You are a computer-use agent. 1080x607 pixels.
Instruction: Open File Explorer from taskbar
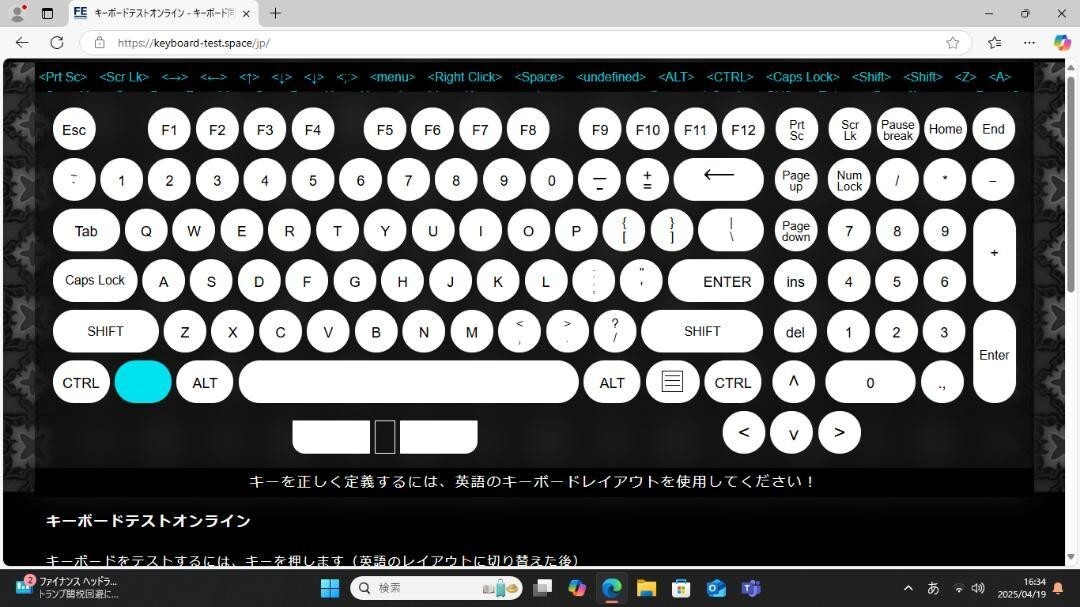click(x=646, y=588)
